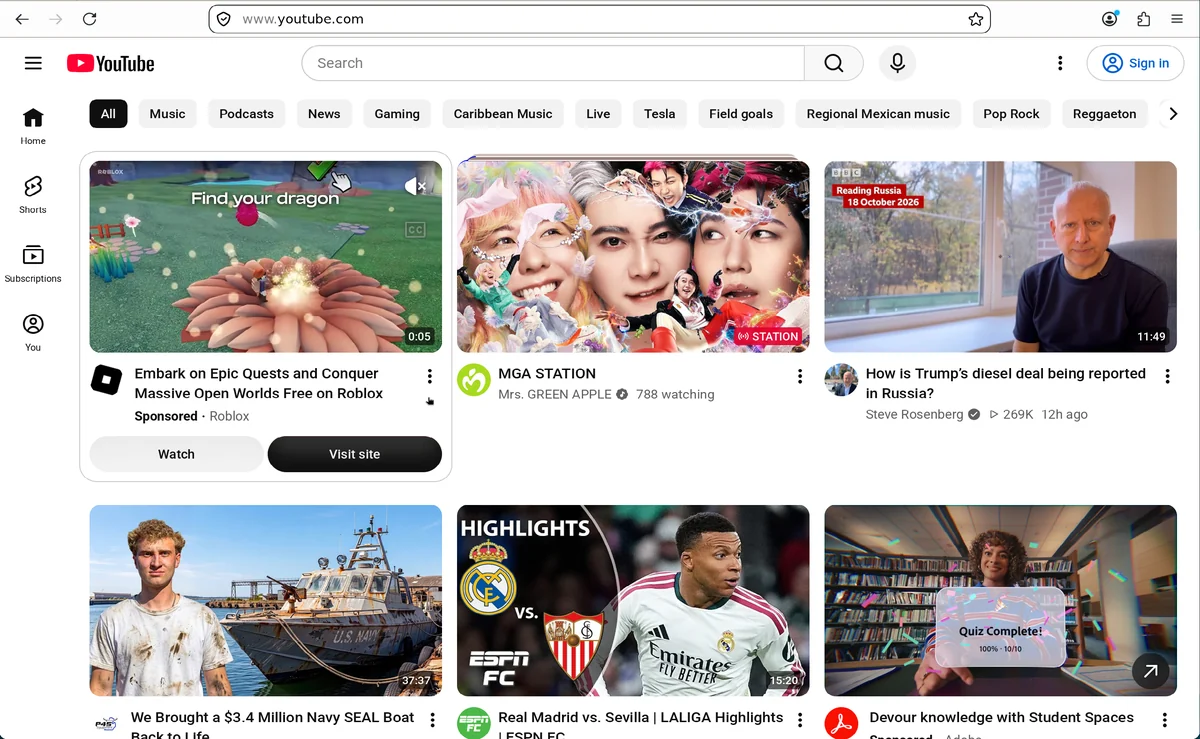Click Visit site on Roblox ad
The height and width of the screenshot is (739, 1200).
(x=355, y=454)
